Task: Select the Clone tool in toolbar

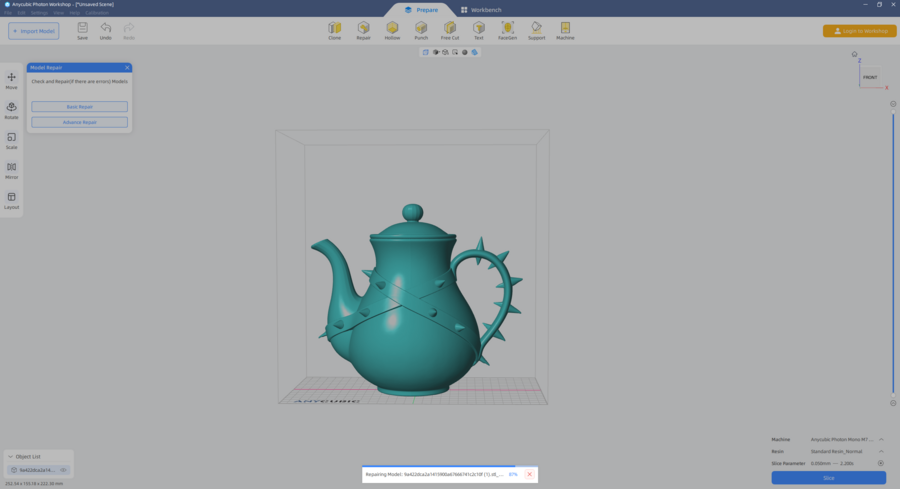Action: tap(334, 30)
